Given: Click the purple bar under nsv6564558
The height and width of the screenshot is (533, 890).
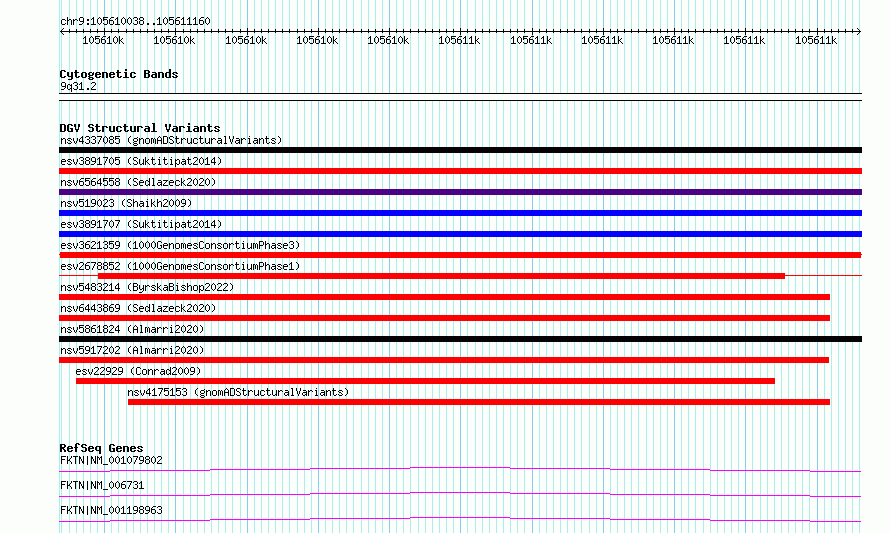Looking at the screenshot, I should click(460, 192).
